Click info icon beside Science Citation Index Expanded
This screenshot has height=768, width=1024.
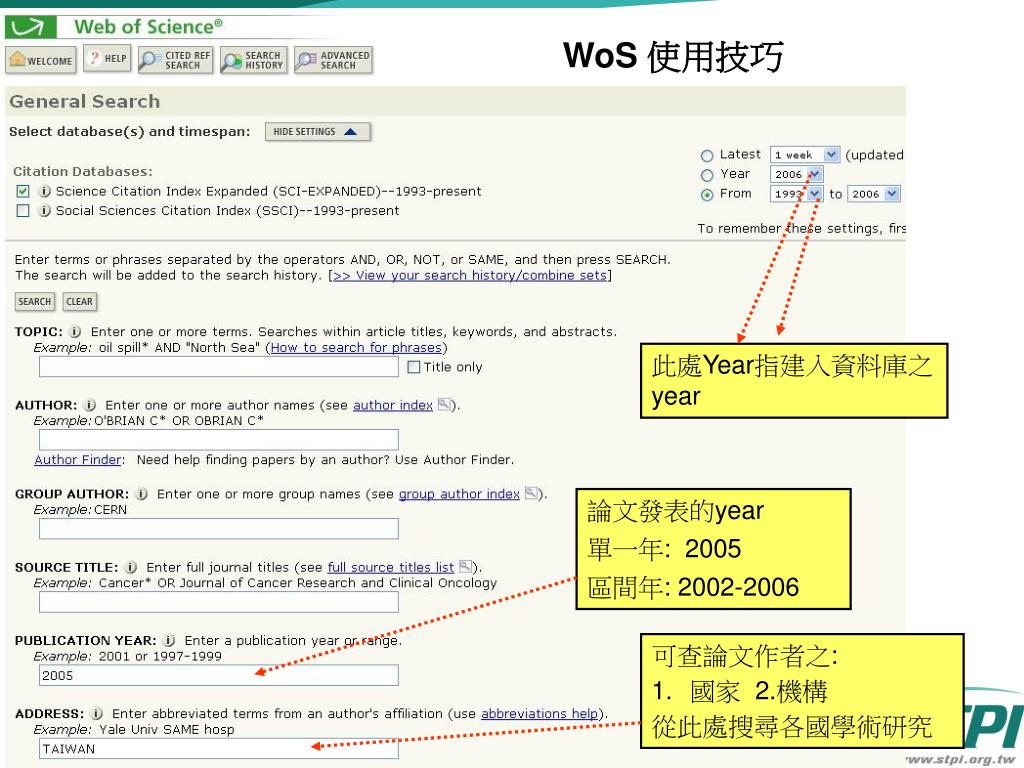click(x=44, y=191)
